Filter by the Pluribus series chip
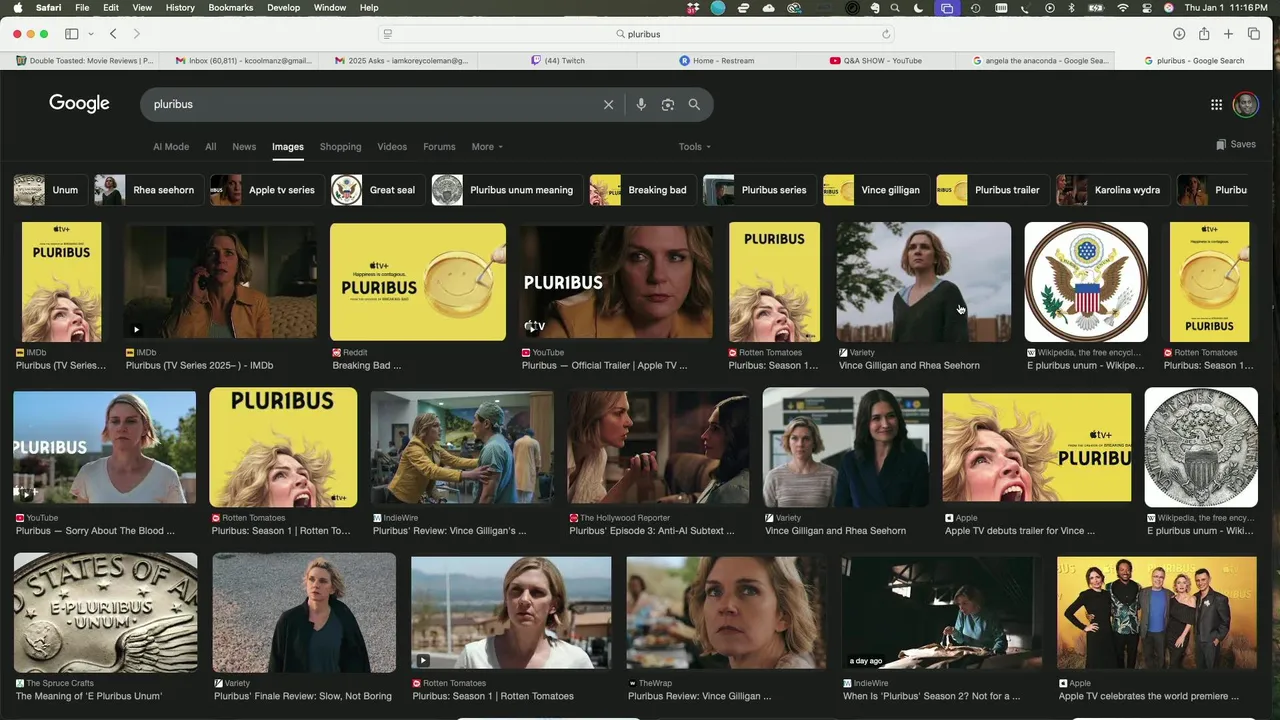The width and height of the screenshot is (1280, 720). pyautogui.click(x=760, y=190)
